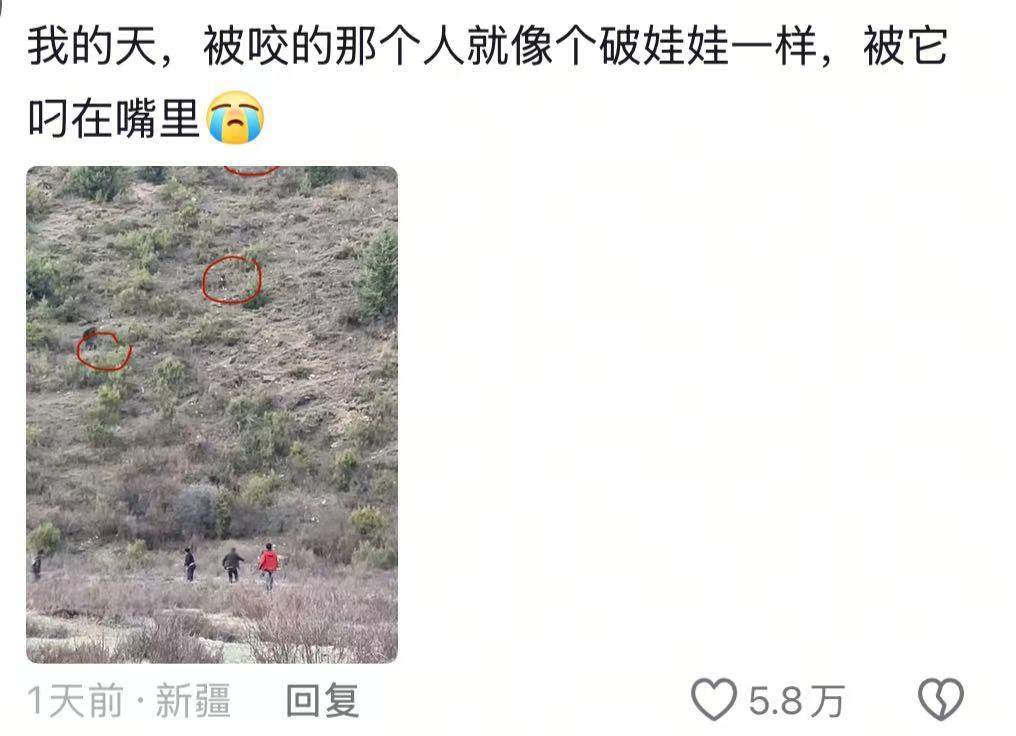Select the comment text starting with 我的天
Viewport: 1016px width, 736px height.
point(487,82)
